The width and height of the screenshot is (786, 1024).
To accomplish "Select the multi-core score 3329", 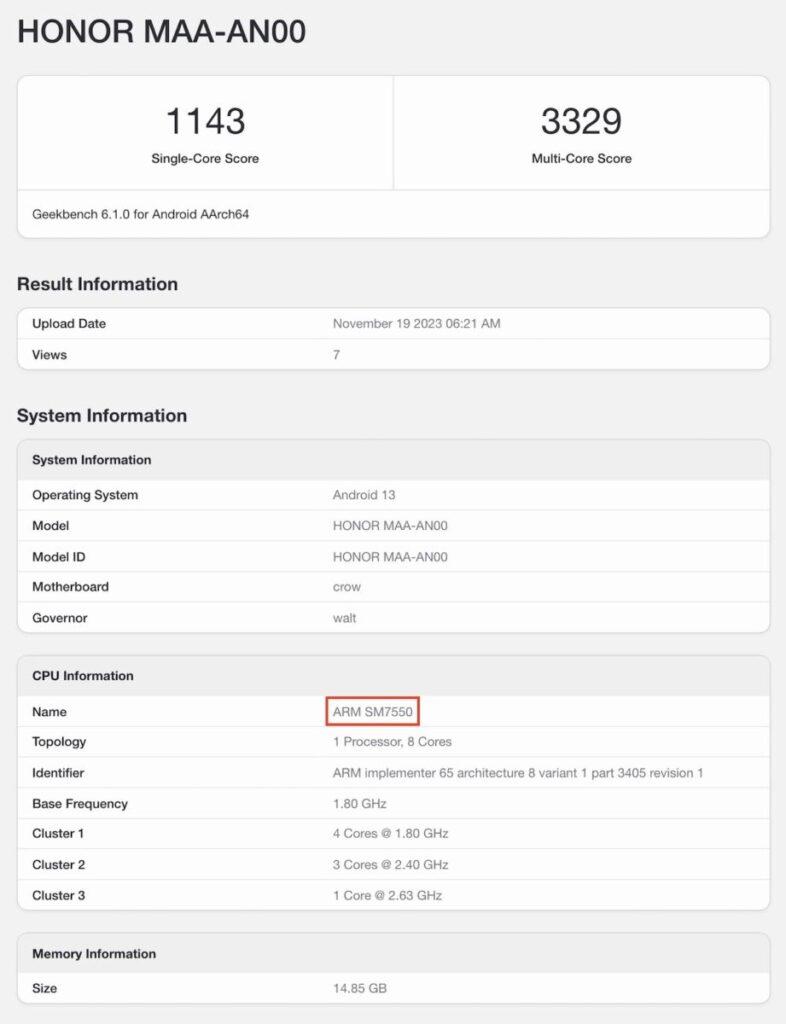I will (581, 121).
